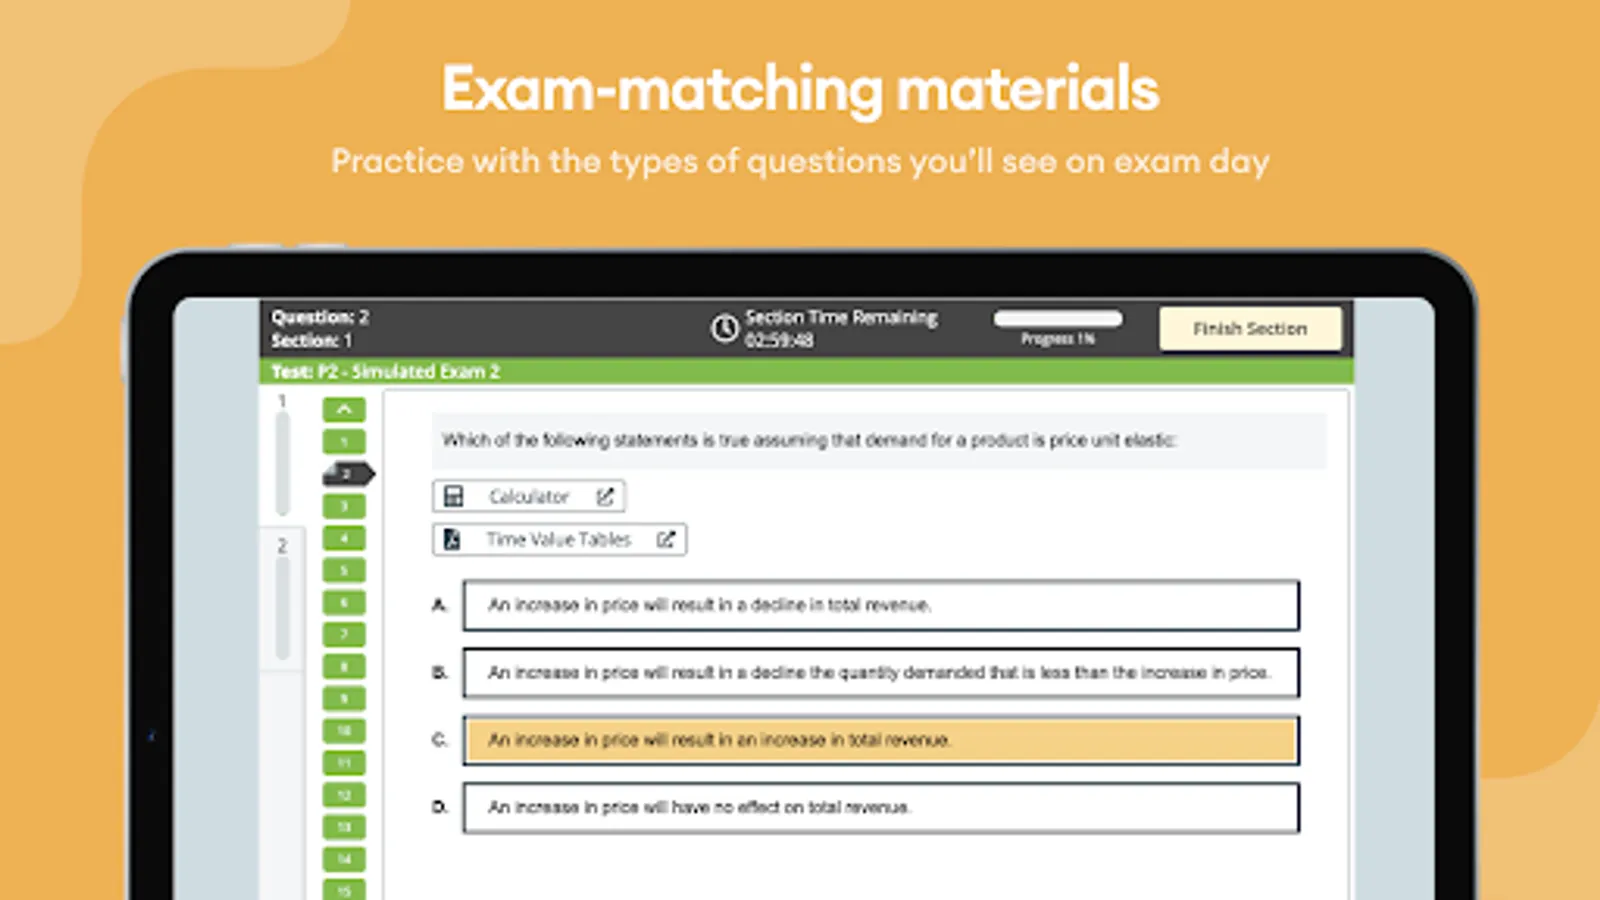Select answer A about decline in total revenue
1600x900 pixels.
880,605
